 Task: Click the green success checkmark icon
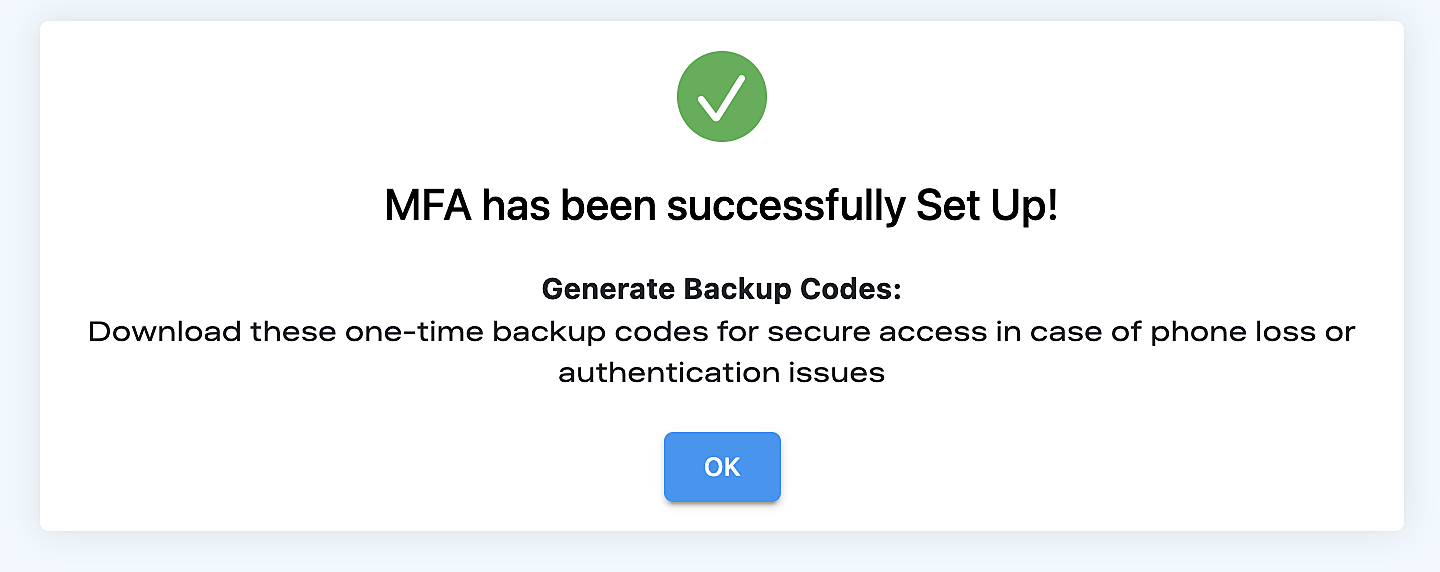[722, 96]
